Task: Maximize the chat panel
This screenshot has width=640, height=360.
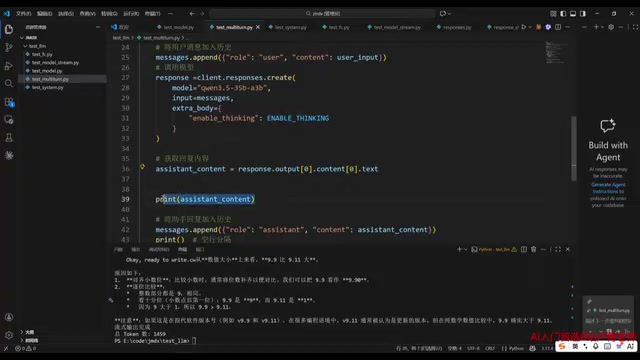Action: (636, 27)
